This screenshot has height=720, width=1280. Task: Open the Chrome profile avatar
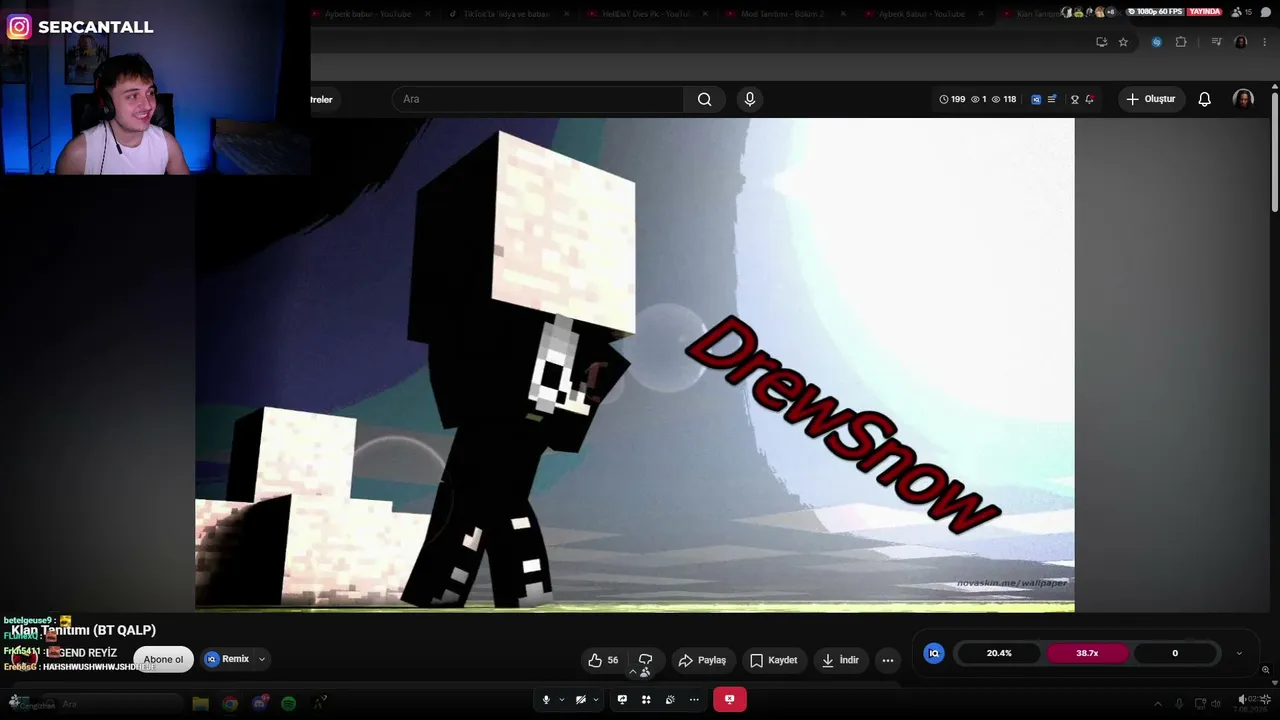(1241, 42)
